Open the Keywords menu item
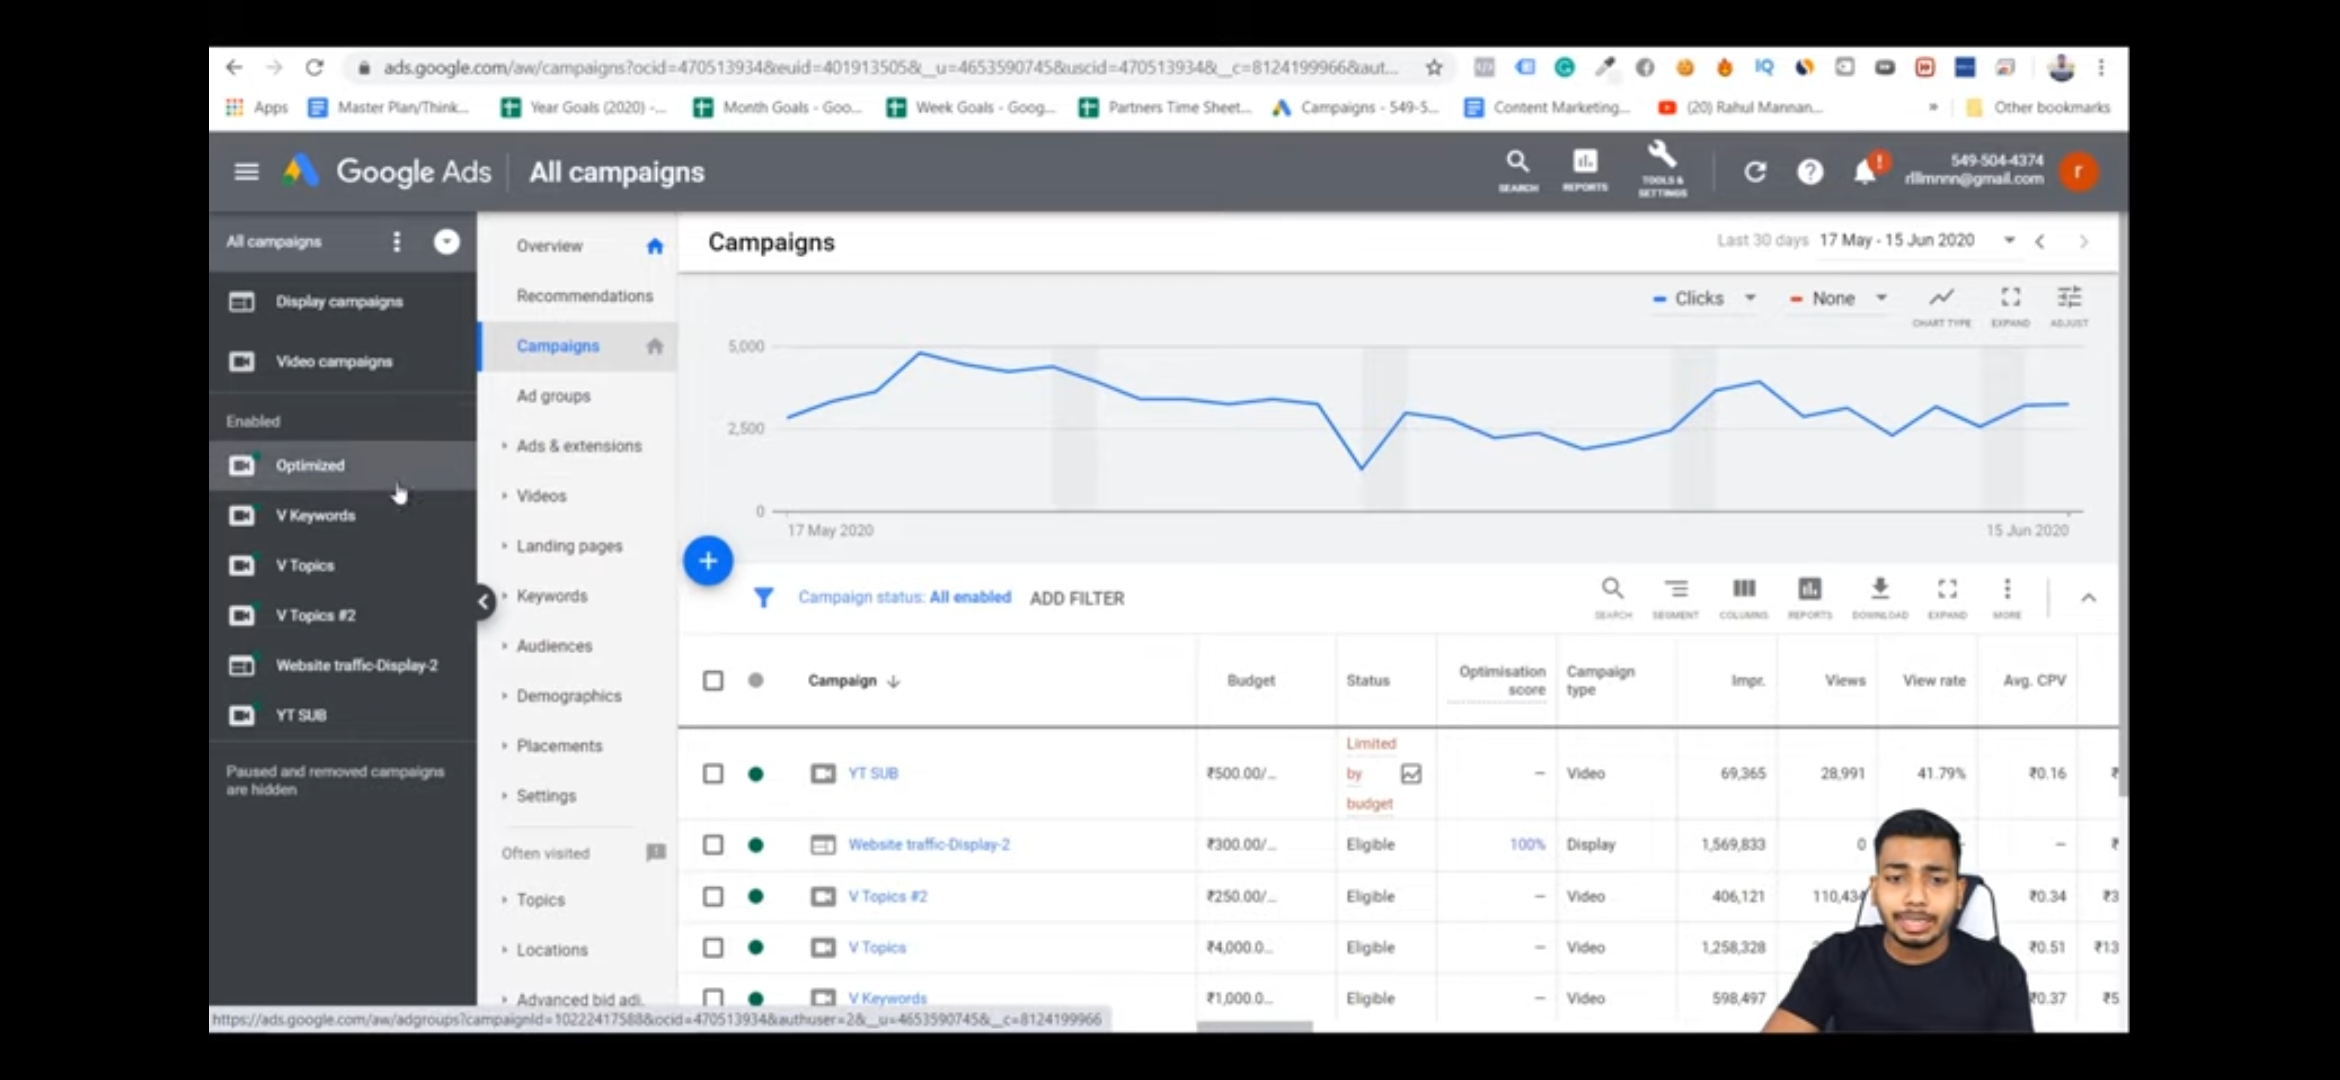The width and height of the screenshot is (2340, 1080). 552,595
